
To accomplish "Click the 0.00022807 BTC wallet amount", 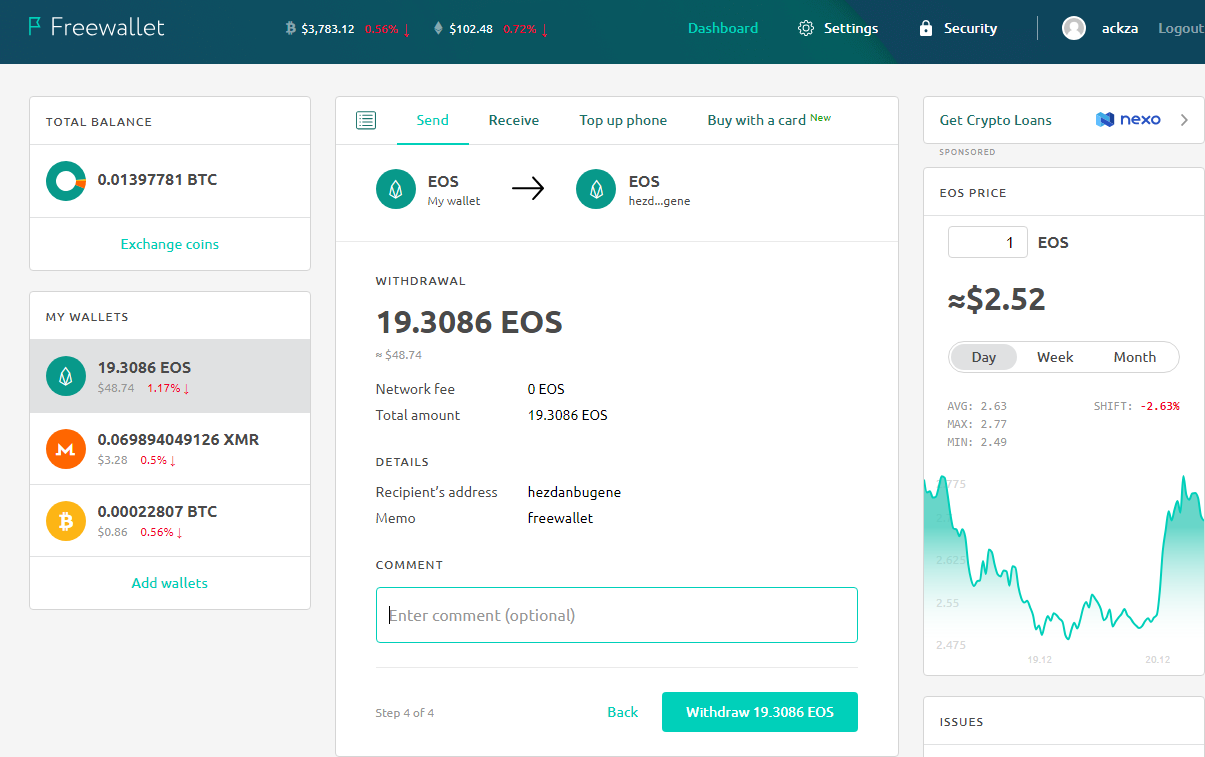I will tap(157, 511).
